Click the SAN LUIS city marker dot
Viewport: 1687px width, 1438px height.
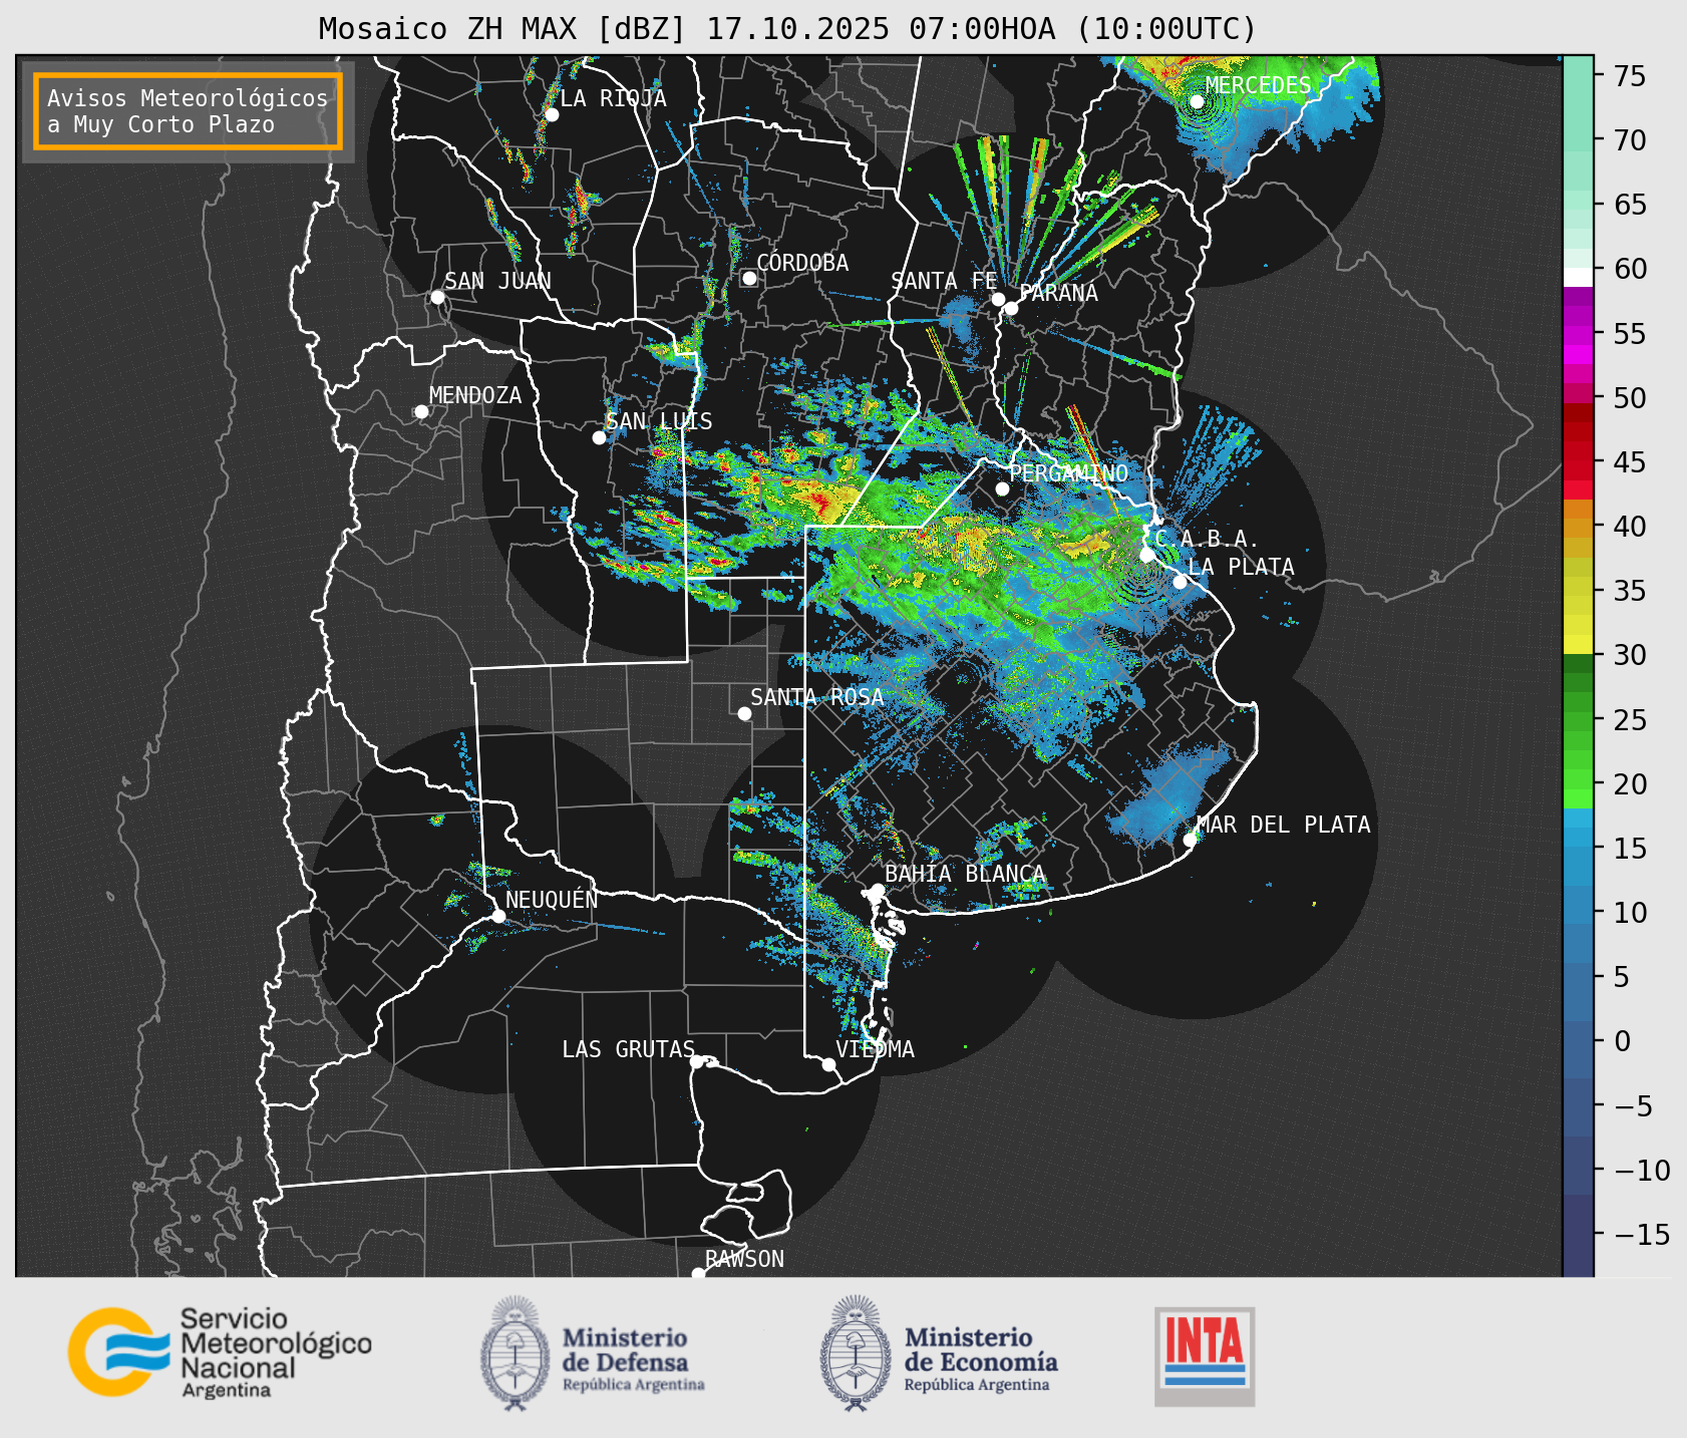[599, 438]
